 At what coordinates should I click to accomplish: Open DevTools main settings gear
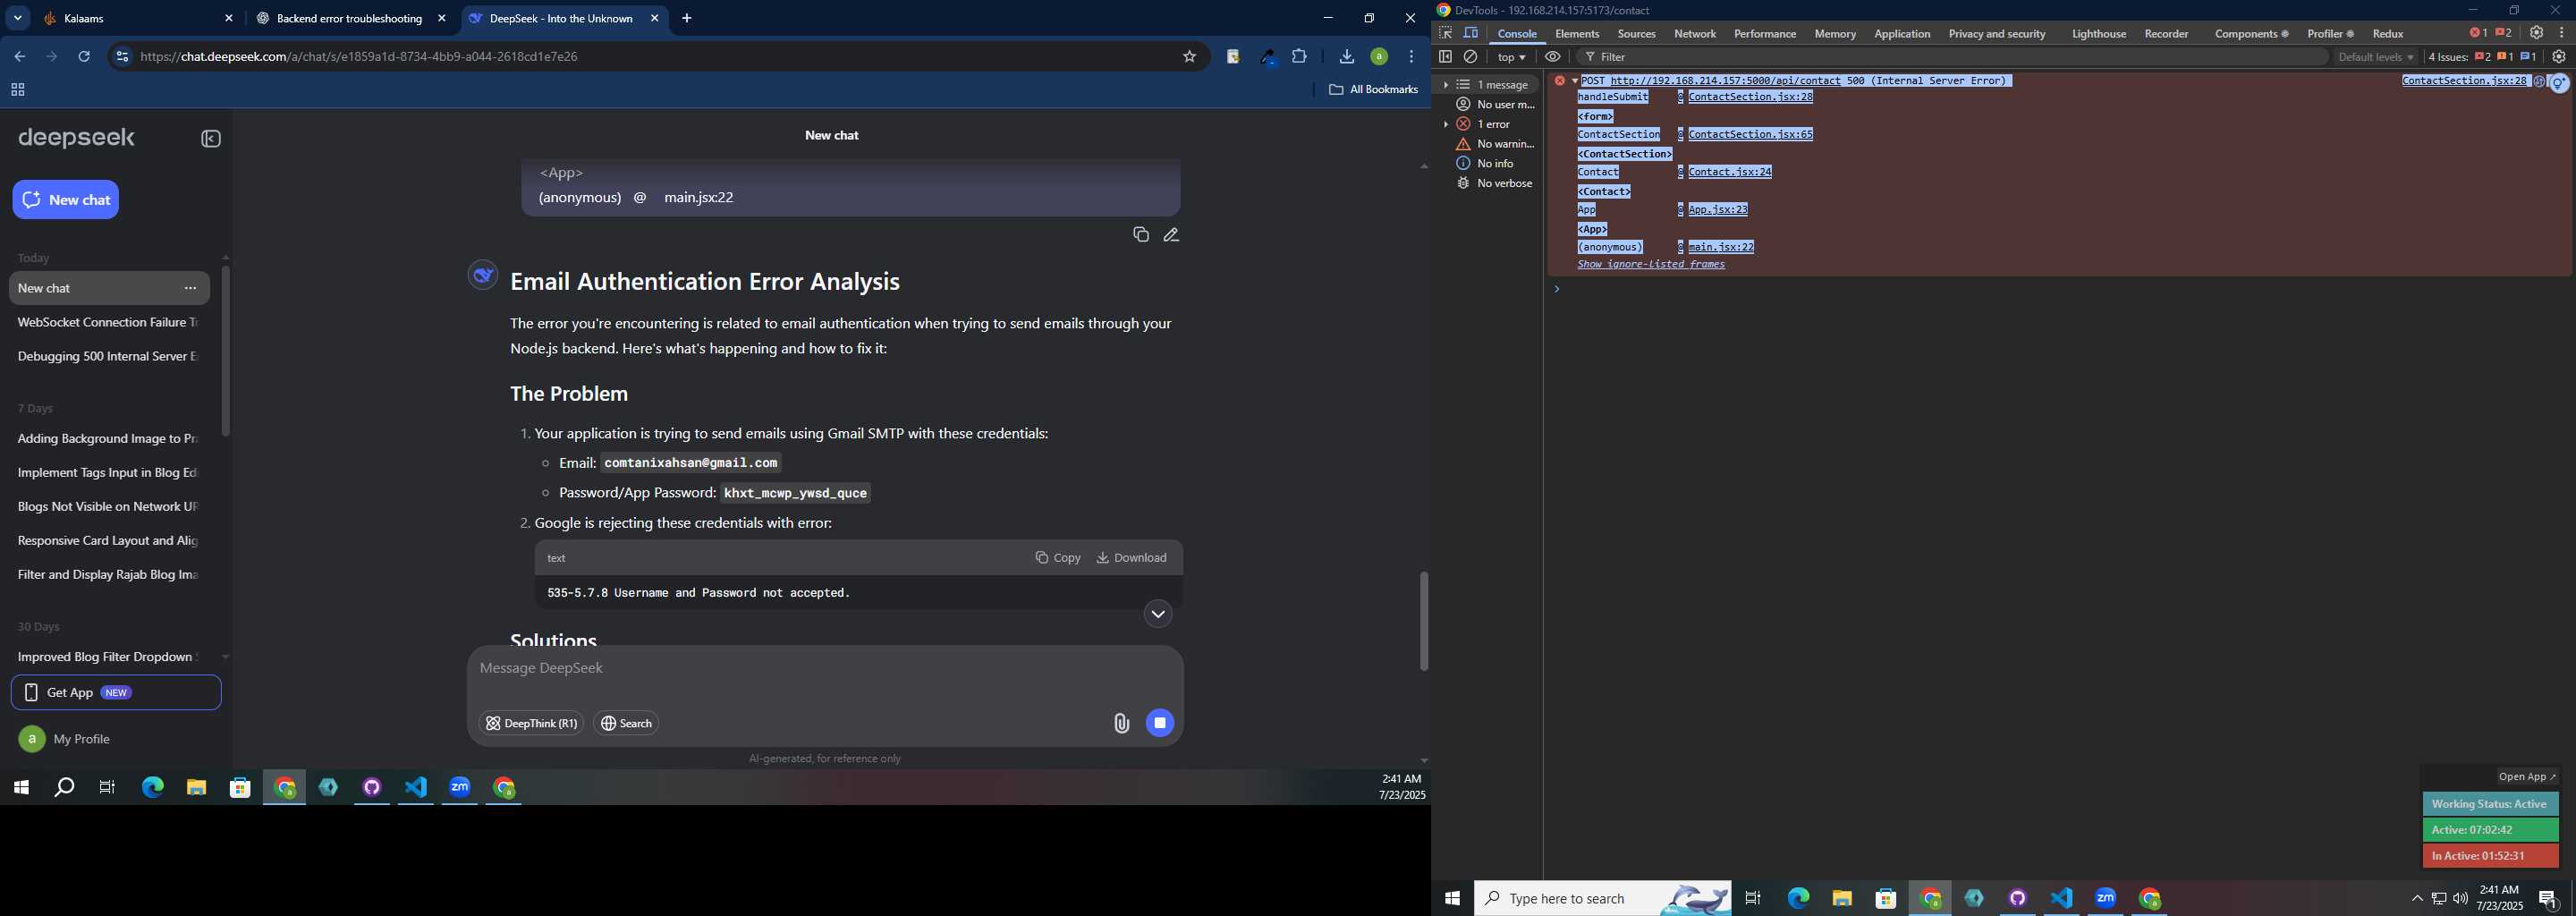(x=2536, y=33)
